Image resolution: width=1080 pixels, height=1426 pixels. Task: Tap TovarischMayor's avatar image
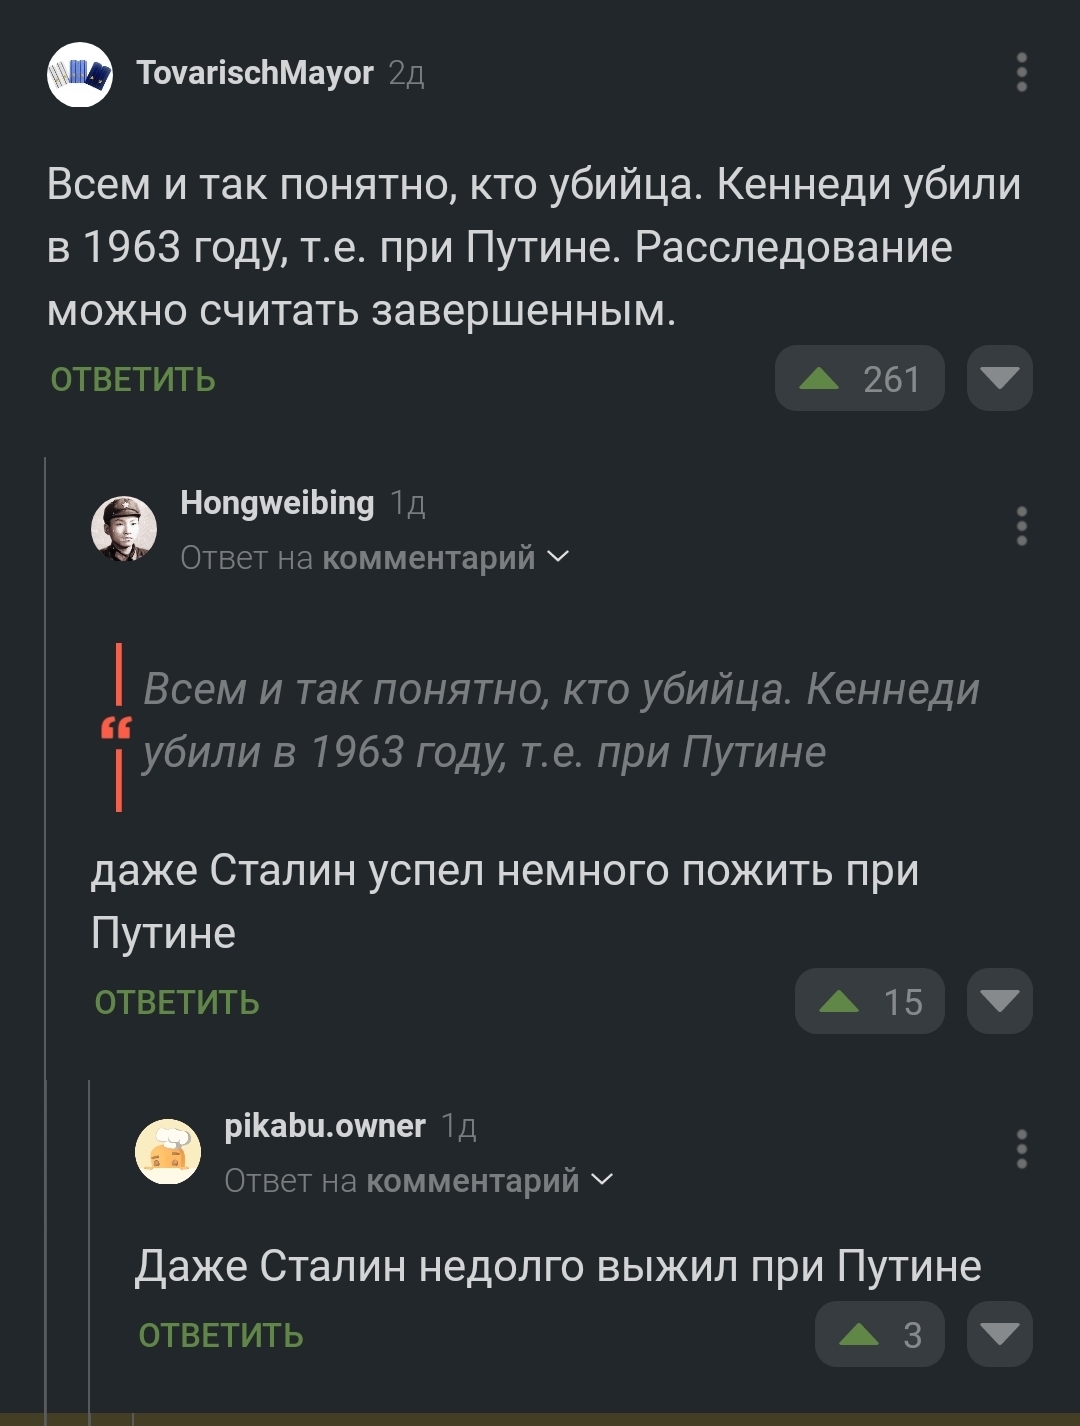pyautogui.click(x=80, y=75)
